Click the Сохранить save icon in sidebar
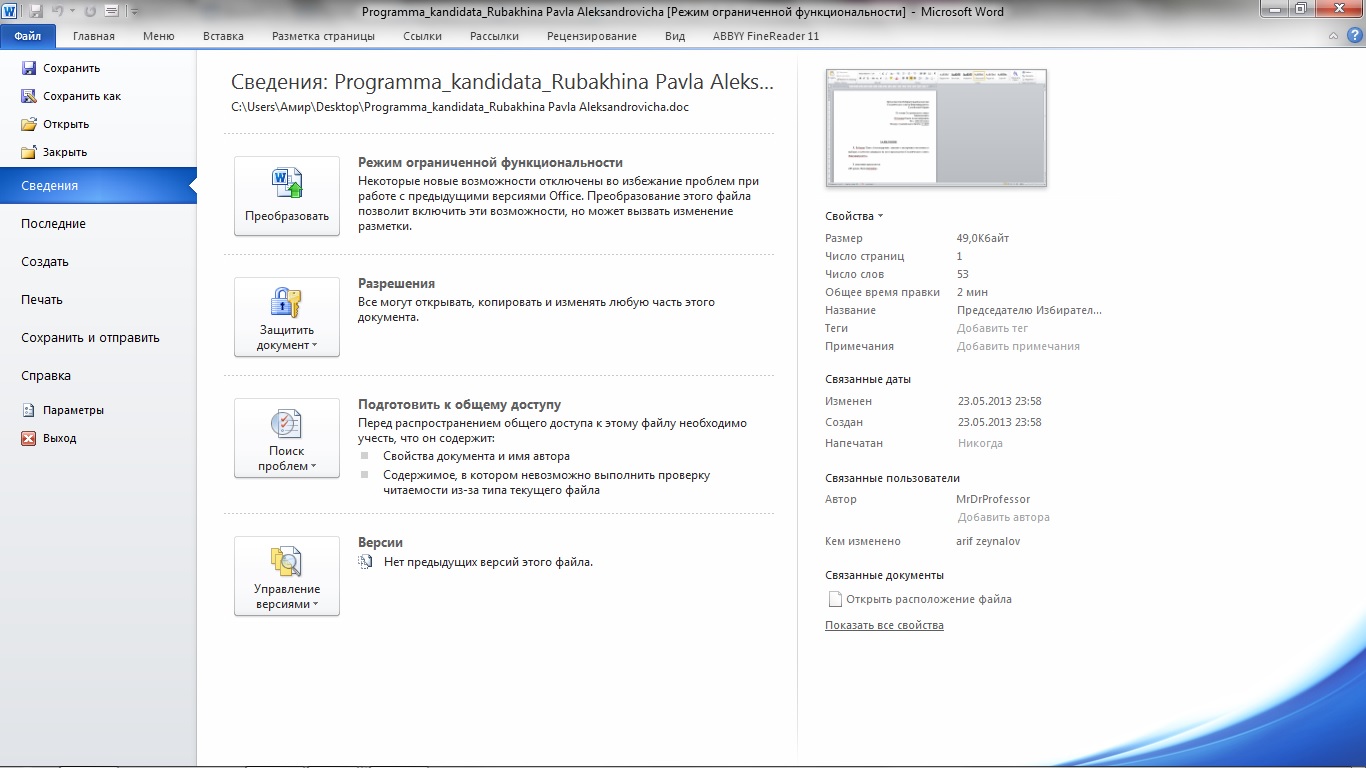 pos(28,68)
